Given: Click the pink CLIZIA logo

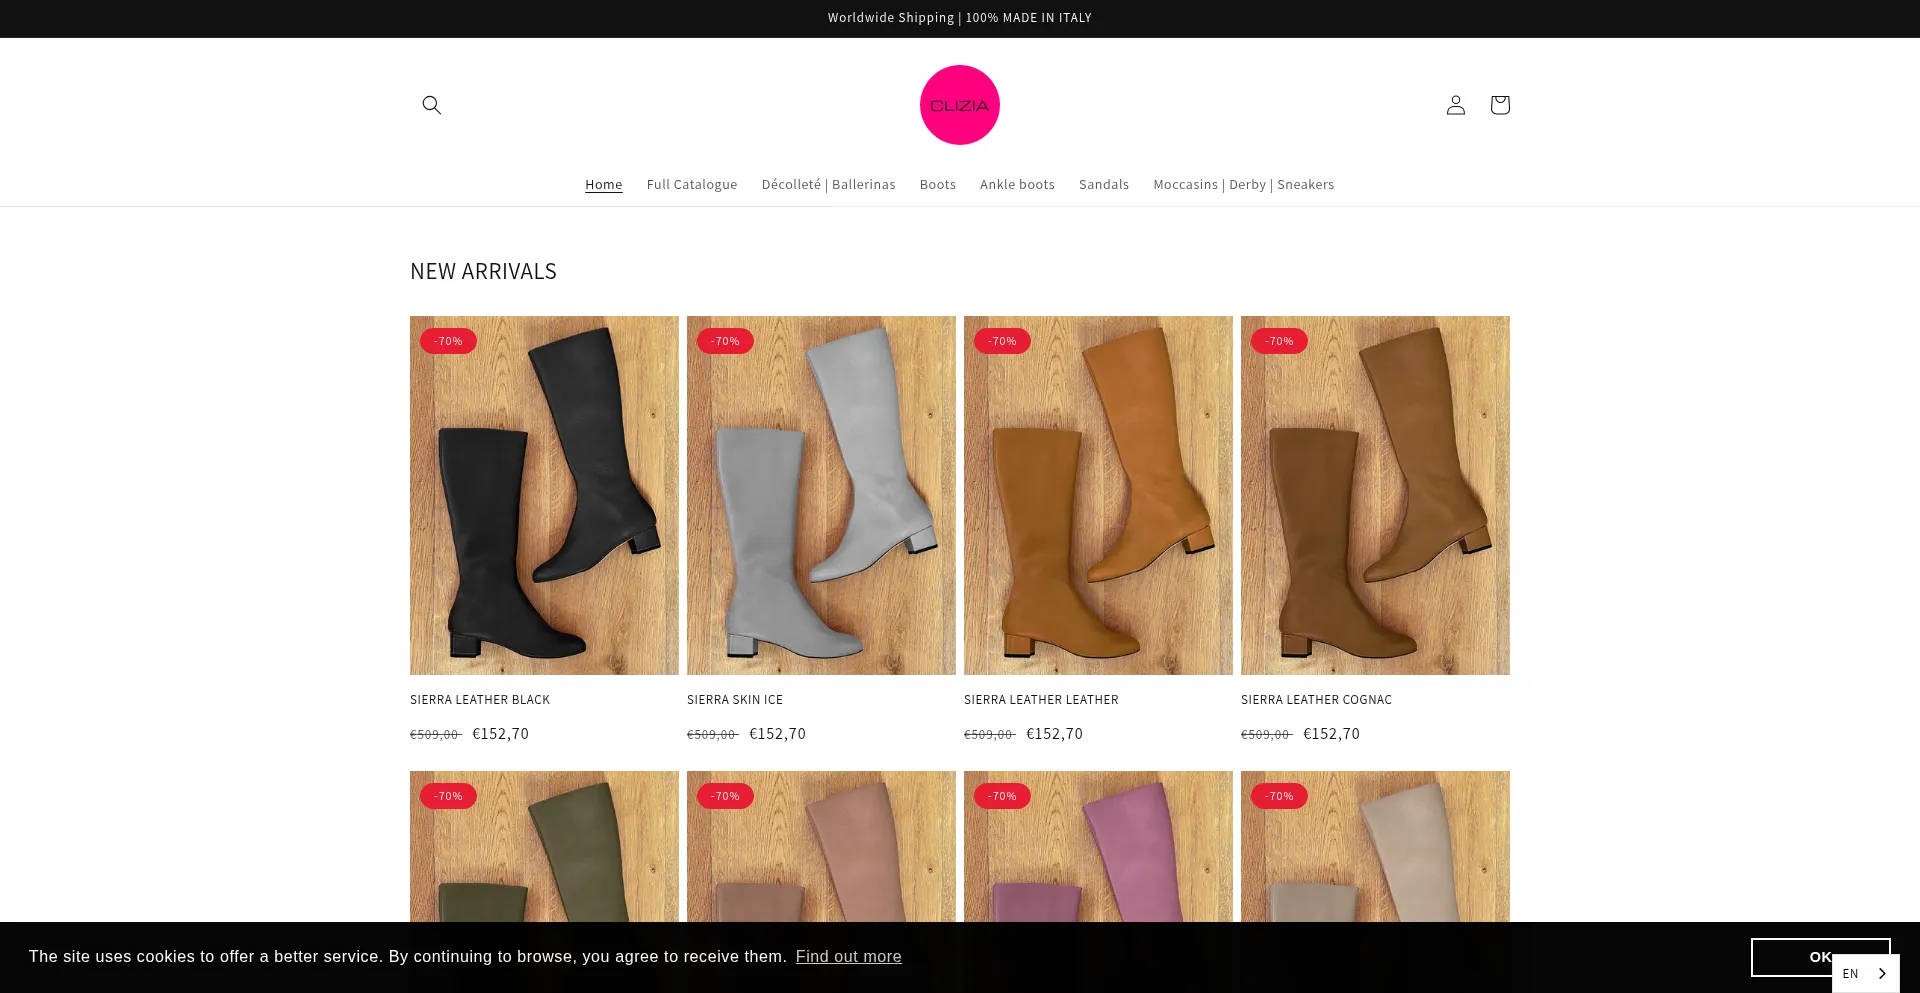Looking at the screenshot, I should [x=959, y=105].
